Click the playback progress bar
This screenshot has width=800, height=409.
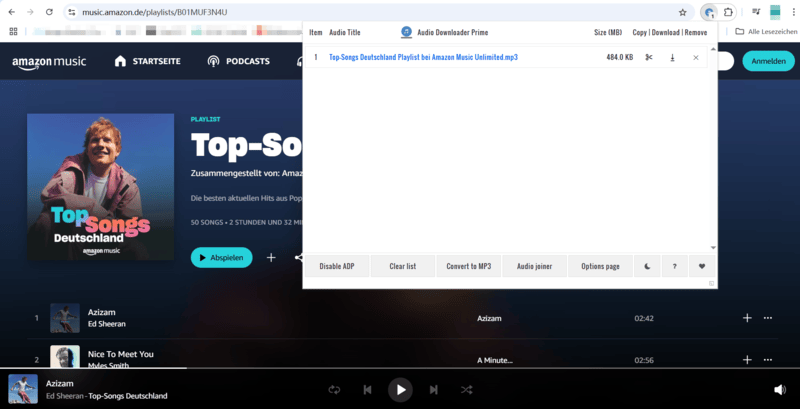400,368
